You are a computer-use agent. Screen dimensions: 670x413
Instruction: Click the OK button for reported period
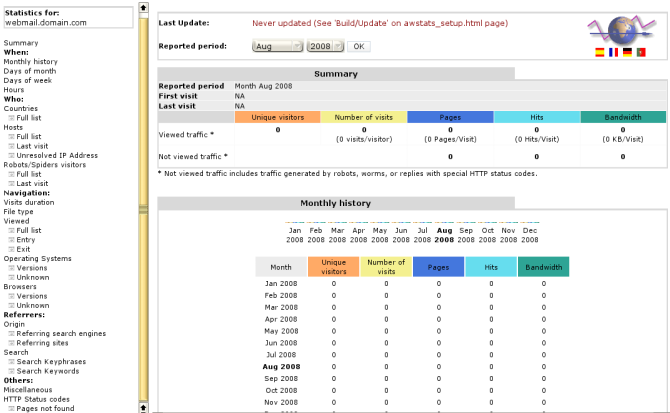click(359, 46)
